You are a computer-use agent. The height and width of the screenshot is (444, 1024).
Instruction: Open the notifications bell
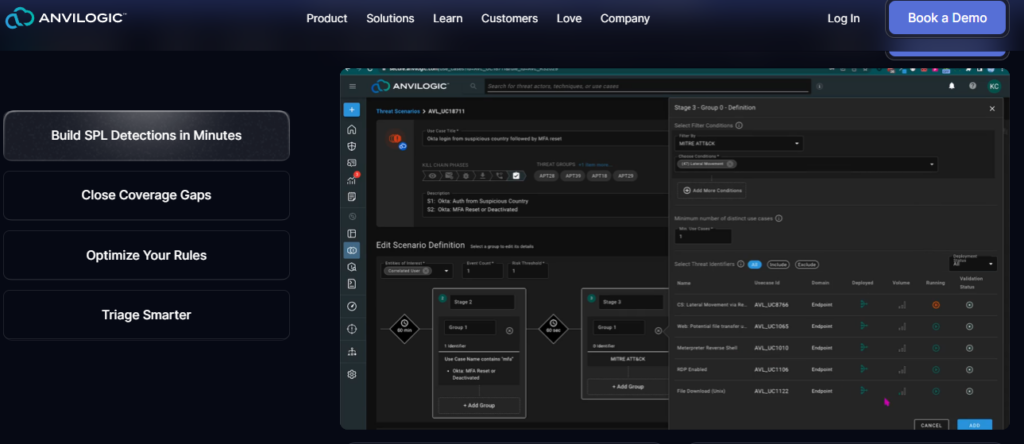952,86
